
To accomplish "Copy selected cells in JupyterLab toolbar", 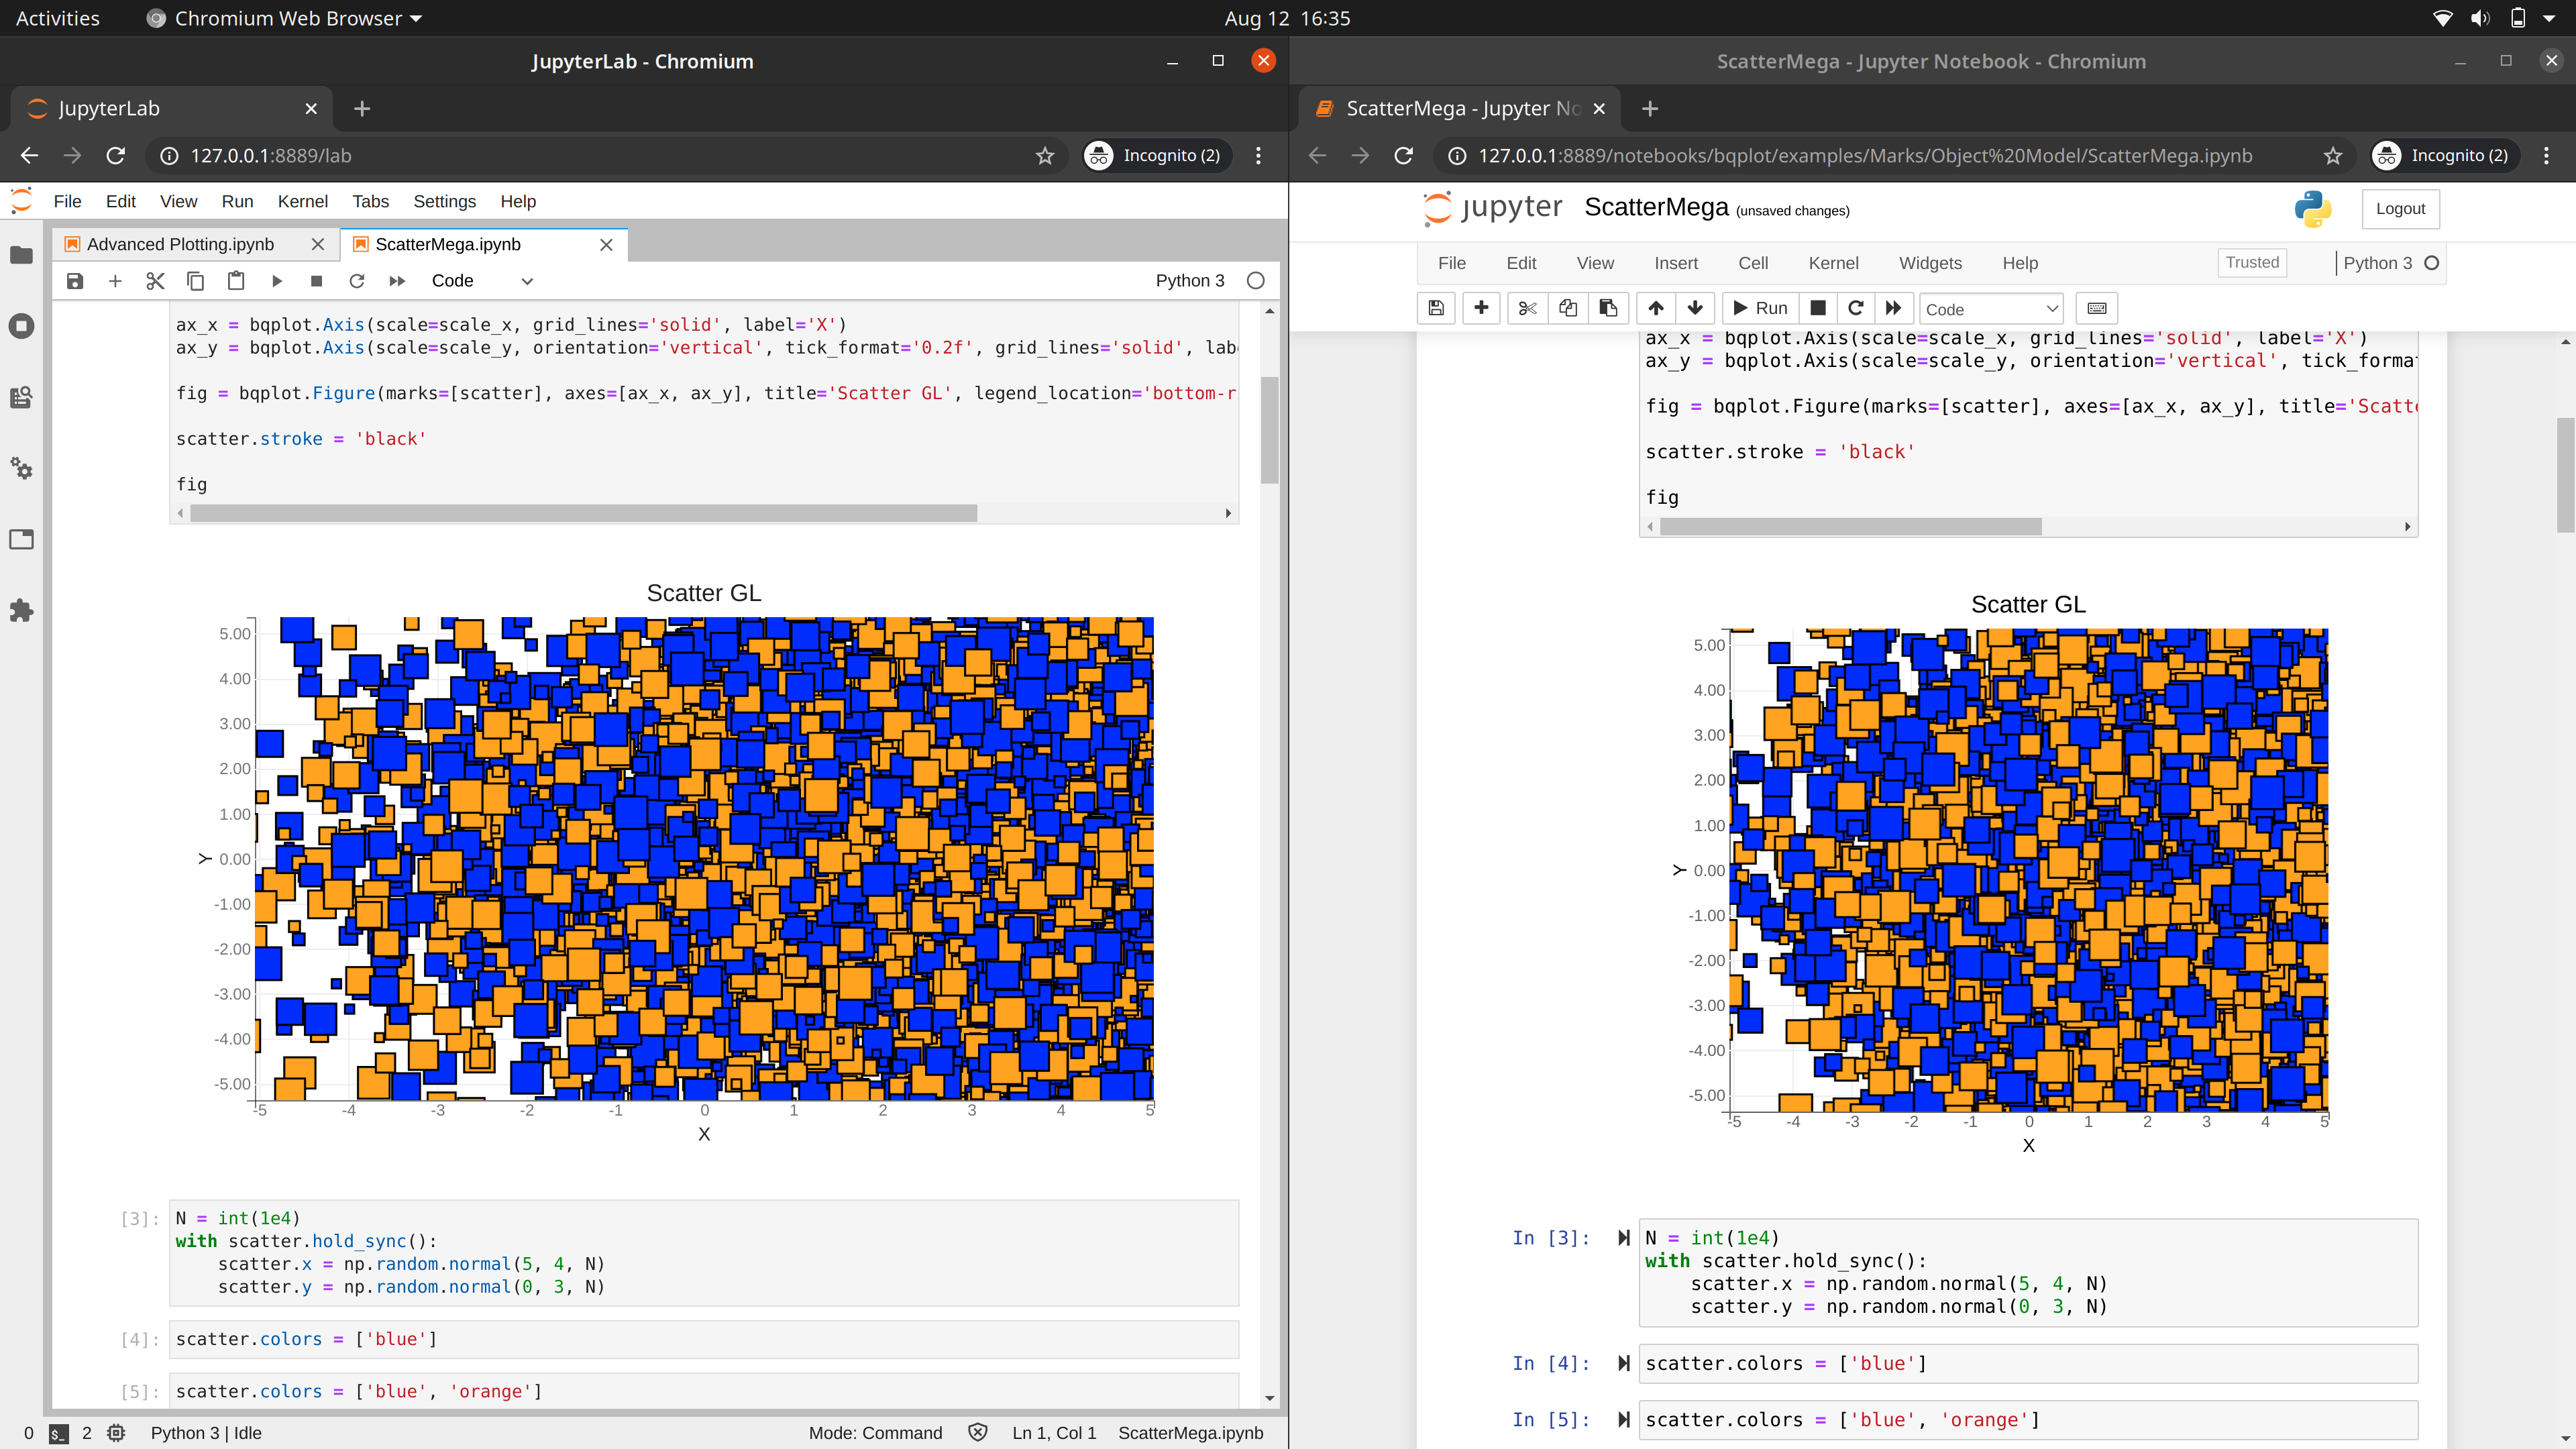I will point(196,281).
